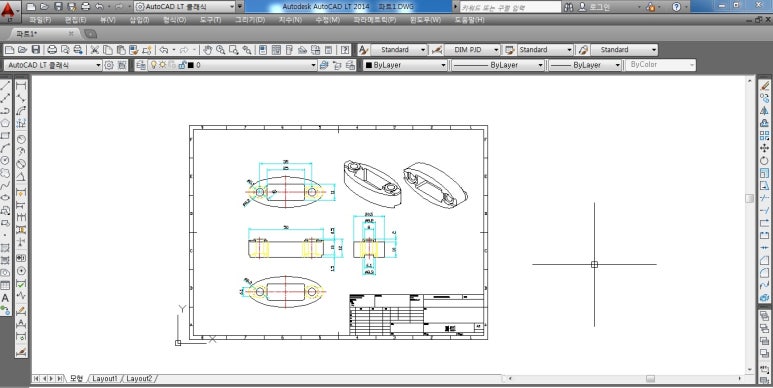773x388 pixels.
Task: Toggle the layer freeze sun icon
Action: [162, 65]
